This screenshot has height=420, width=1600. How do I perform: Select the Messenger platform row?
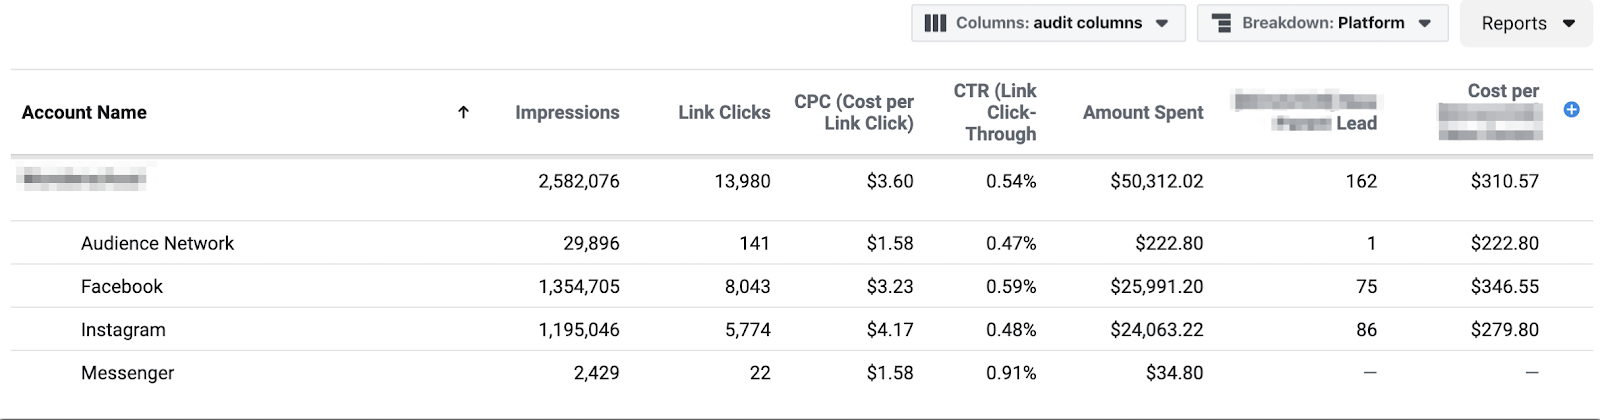[x=802, y=372]
